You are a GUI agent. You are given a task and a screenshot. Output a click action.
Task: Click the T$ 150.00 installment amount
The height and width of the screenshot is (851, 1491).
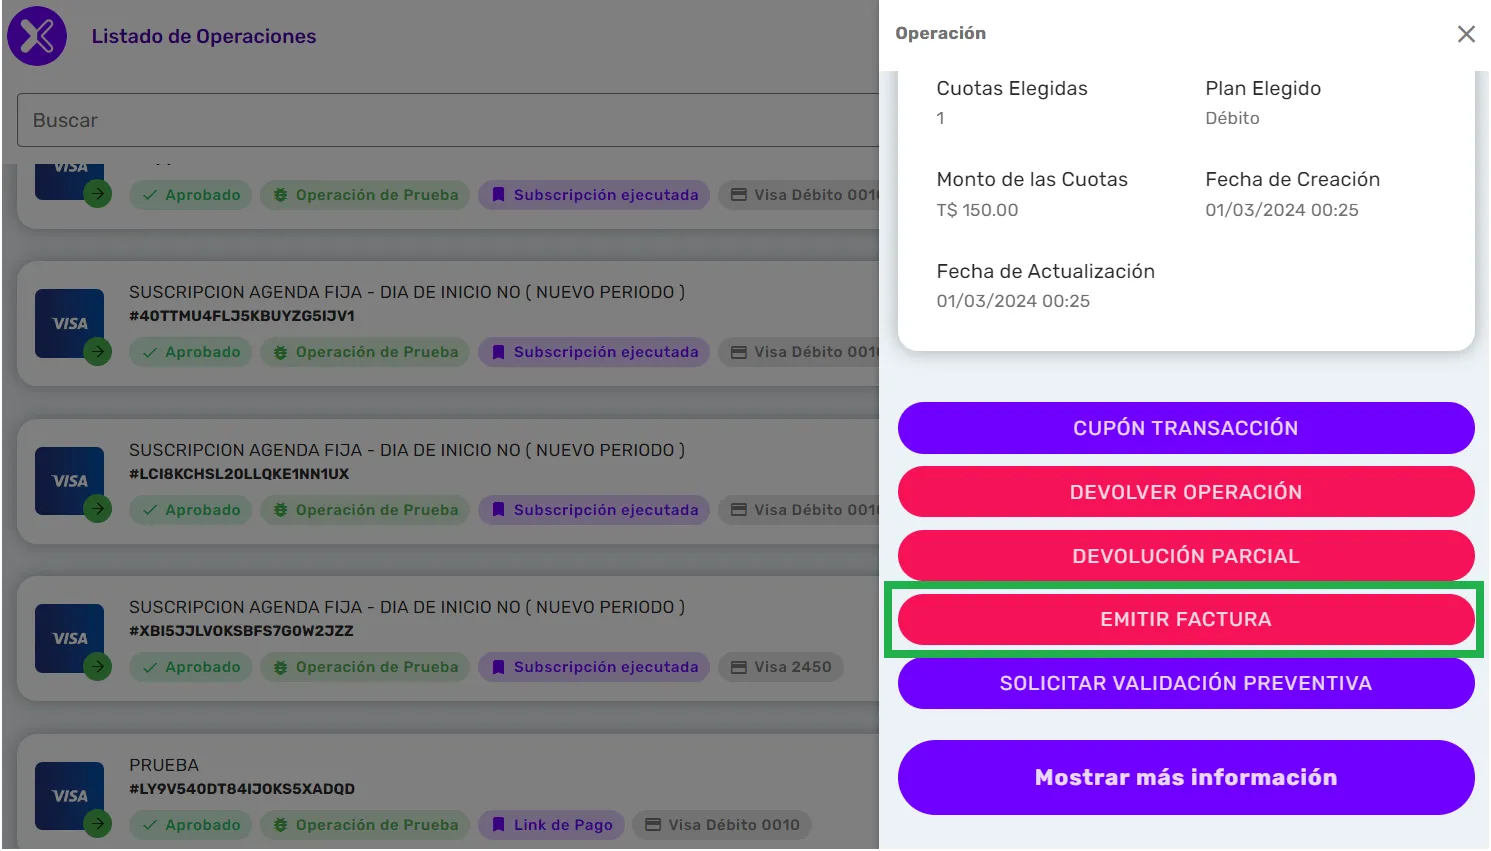[977, 210]
